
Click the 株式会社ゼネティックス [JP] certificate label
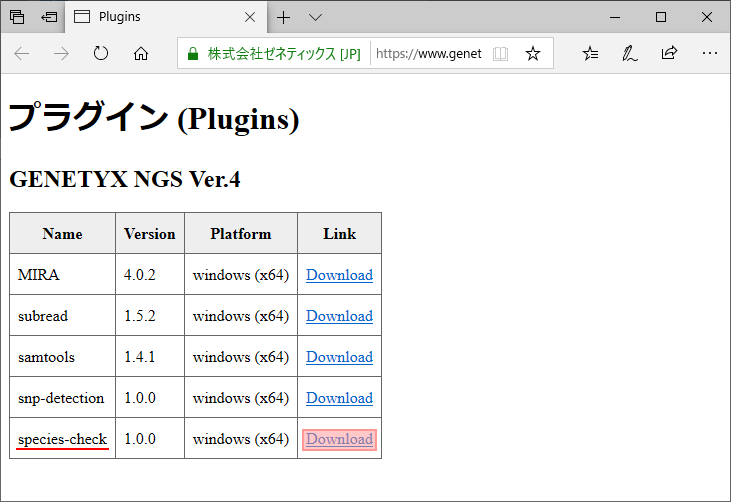coord(284,54)
